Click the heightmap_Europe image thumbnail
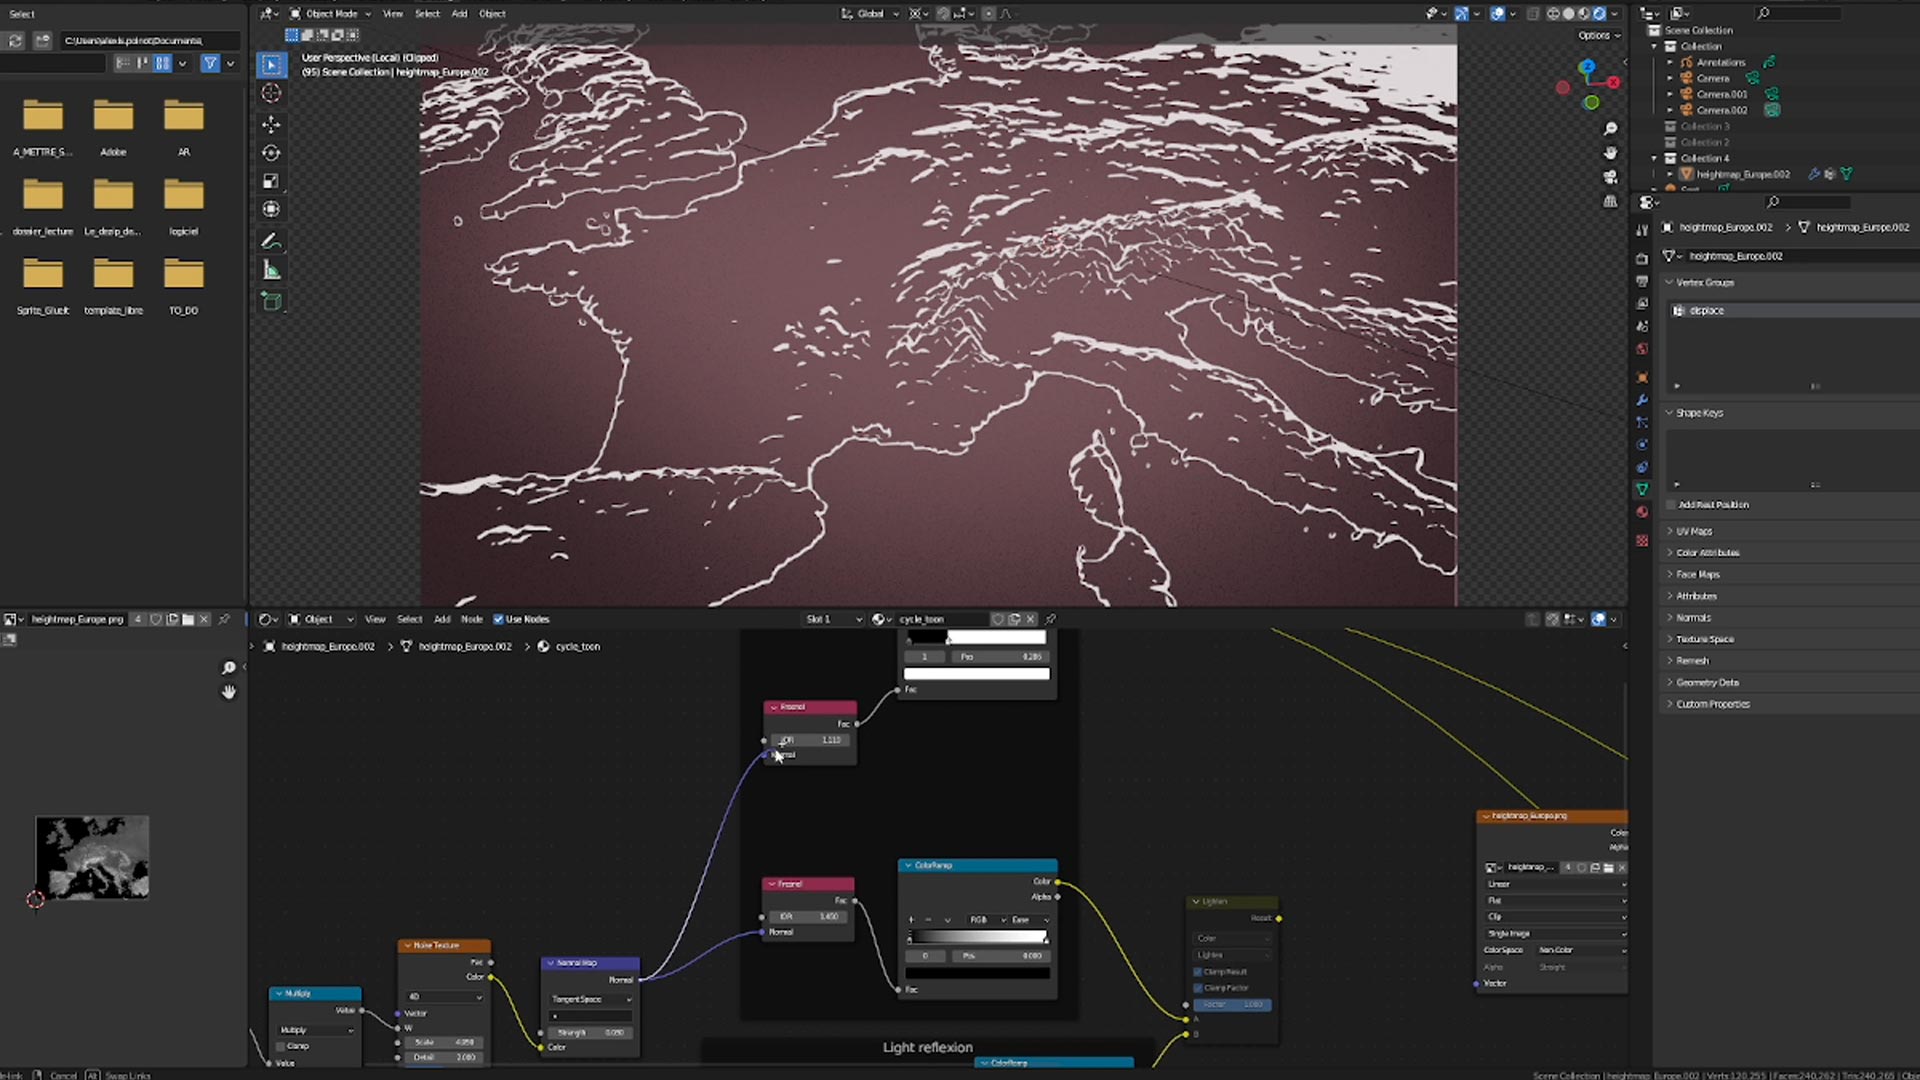Screen dimensions: 1920x1080 92,858
